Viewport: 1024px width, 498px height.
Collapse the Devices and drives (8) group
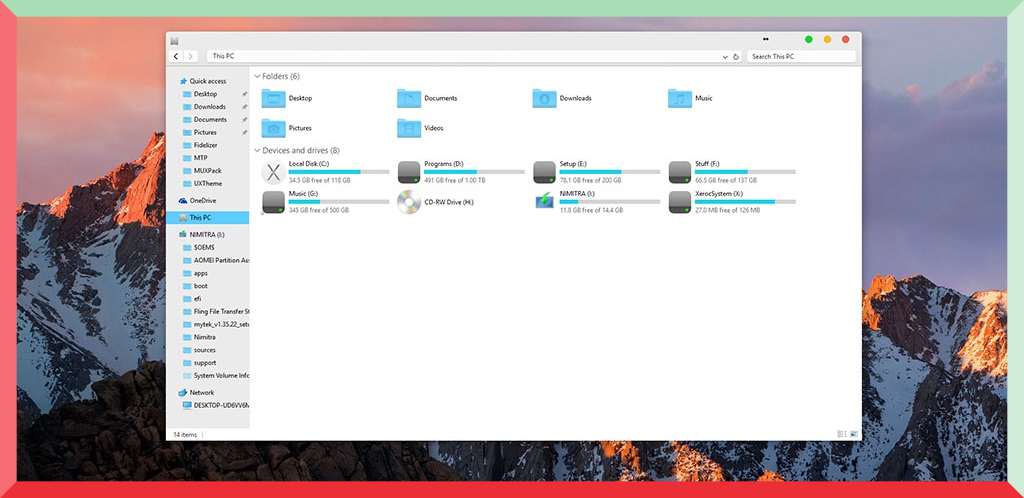(x=258, y=151)
